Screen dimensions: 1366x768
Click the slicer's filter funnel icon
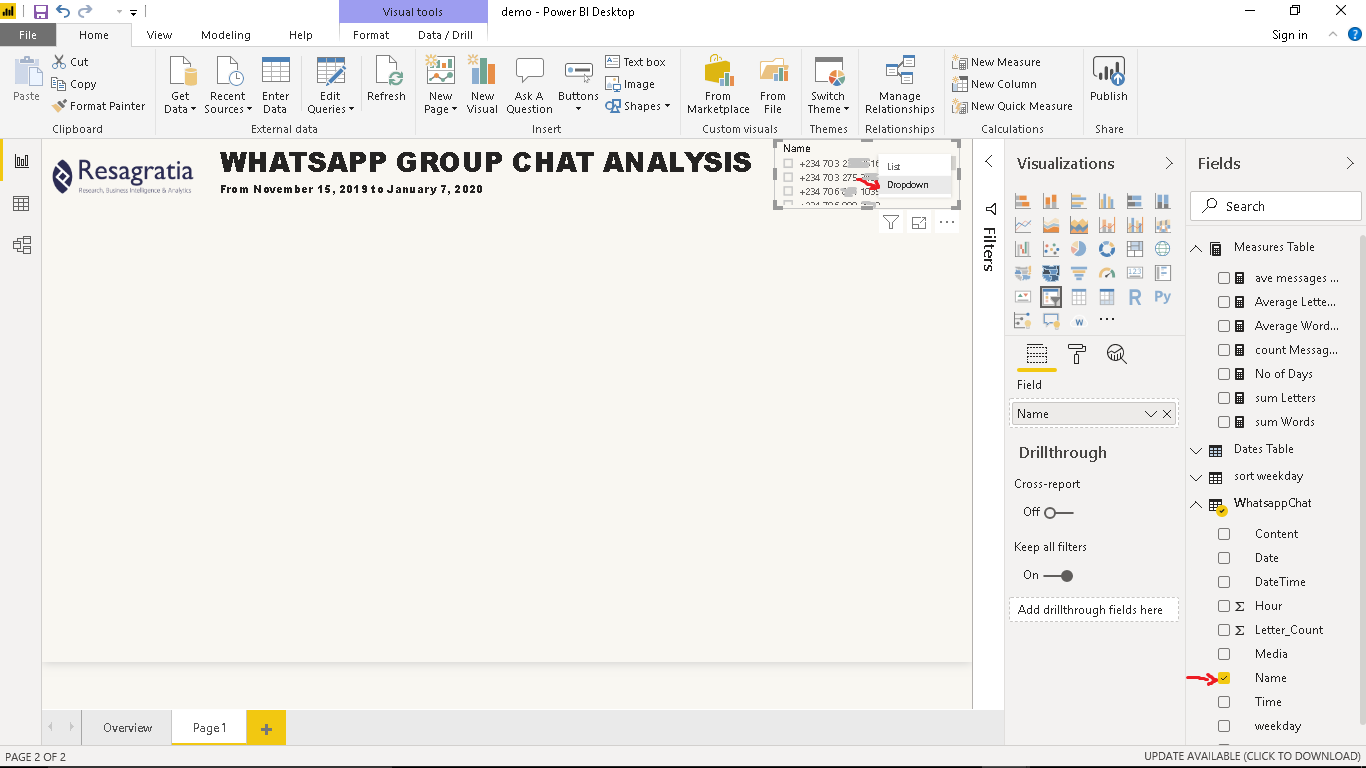pos(891,223)
